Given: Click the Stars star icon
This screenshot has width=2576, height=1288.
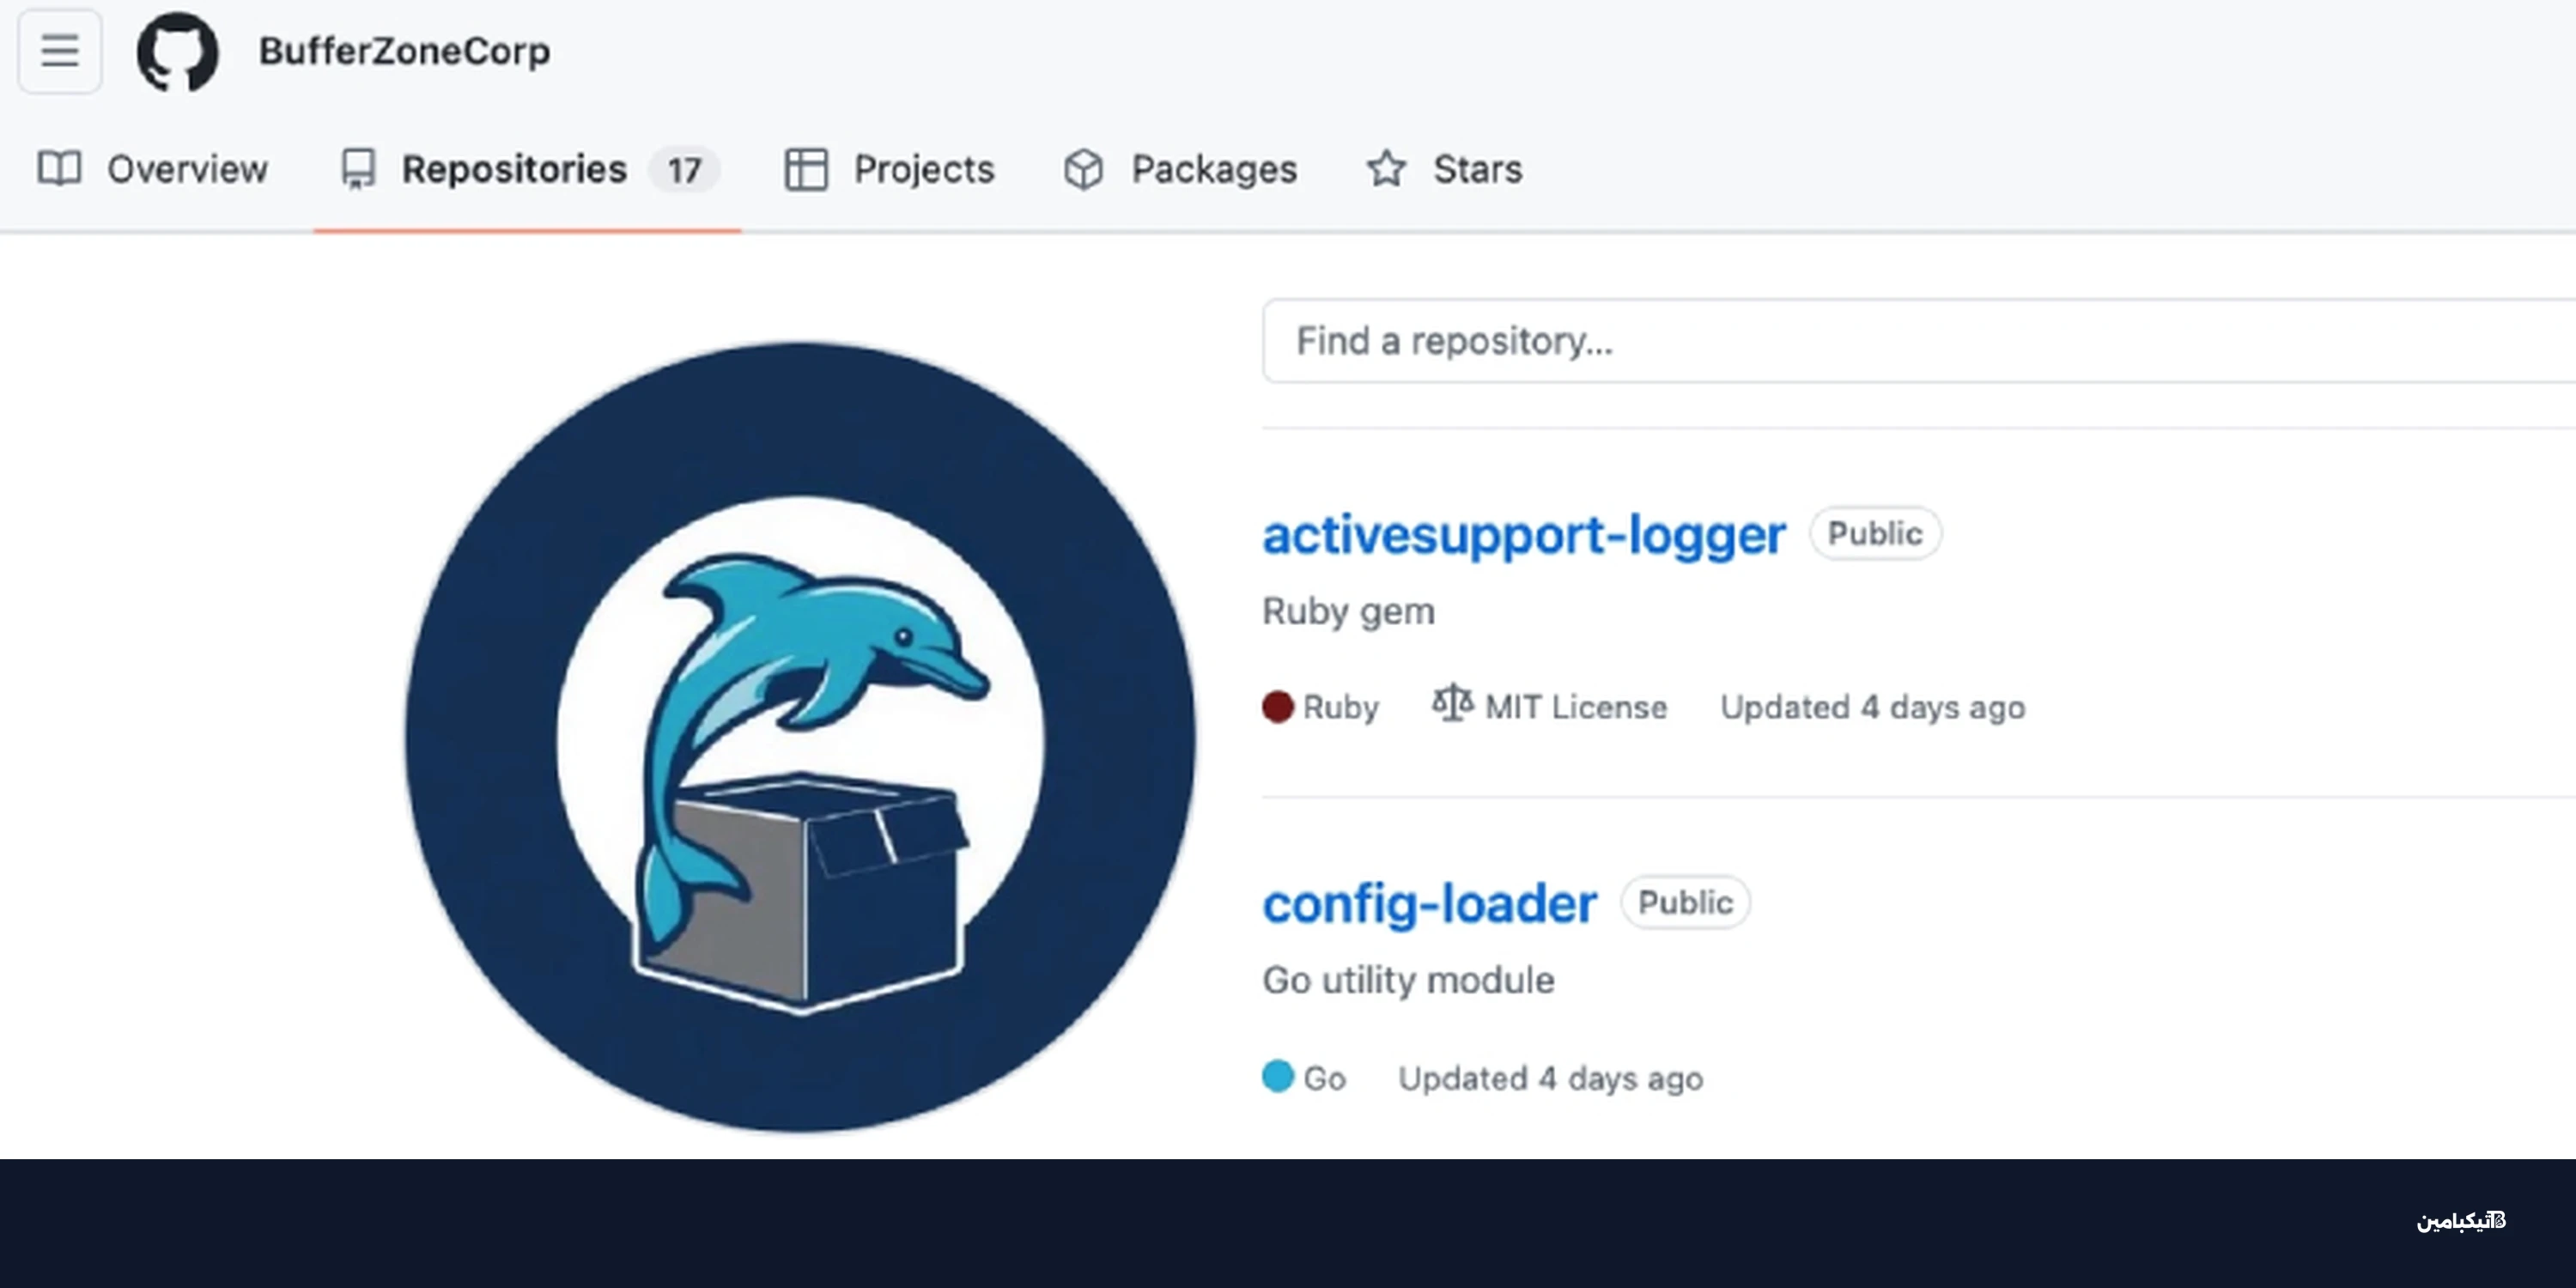Looking at the screenshot, I should 1386,168.
